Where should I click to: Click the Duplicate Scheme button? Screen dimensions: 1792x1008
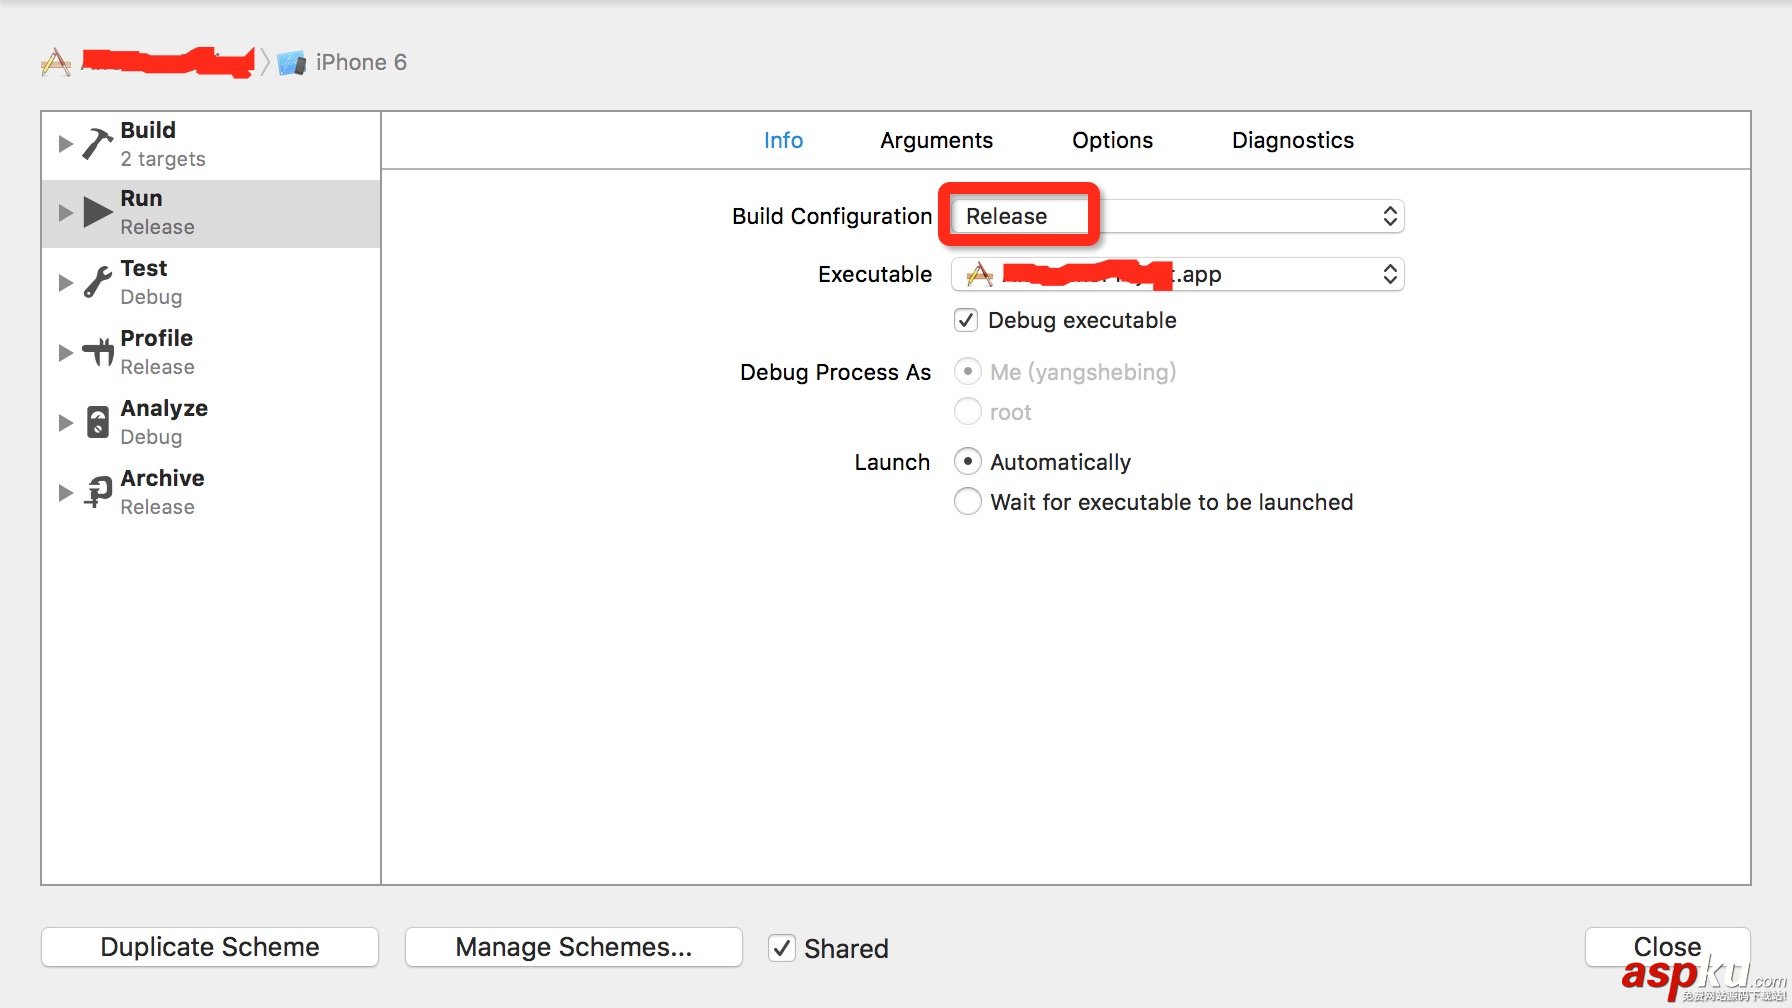pos(210,947)
